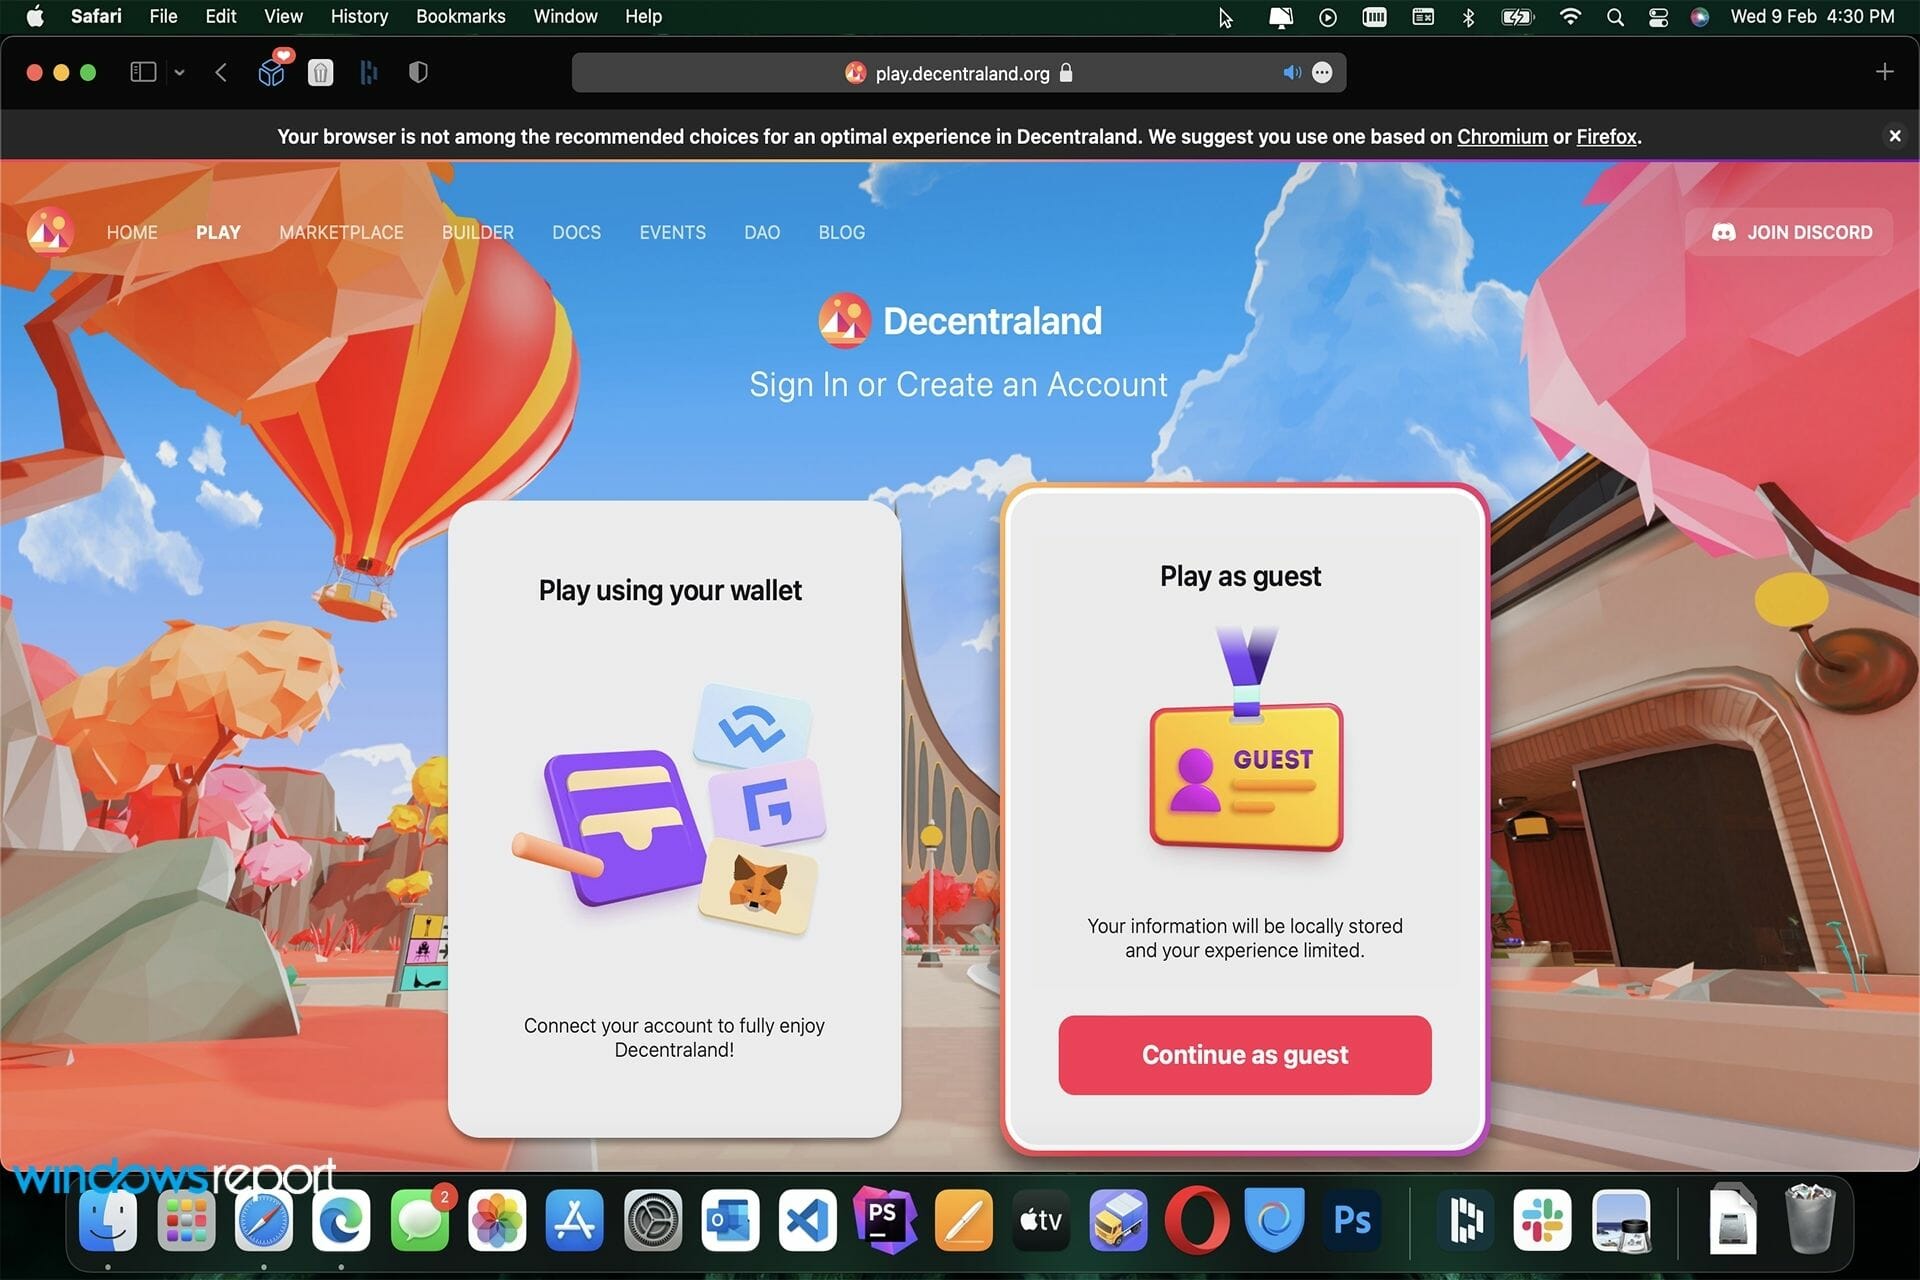Open Slack from the Dock

pos(1543,1220)
